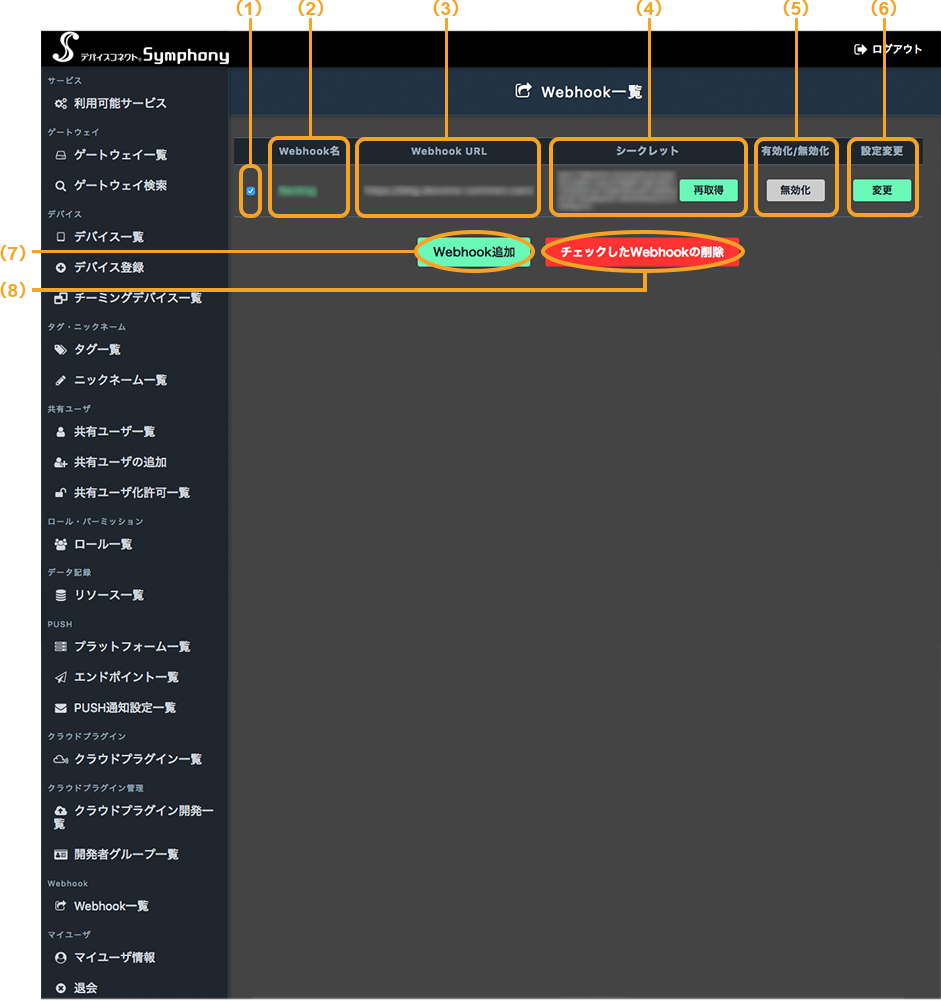Click paper-plane icon beside エンドポイント一覧
The image size is (941, 1001).
click(x=61, y=677)
